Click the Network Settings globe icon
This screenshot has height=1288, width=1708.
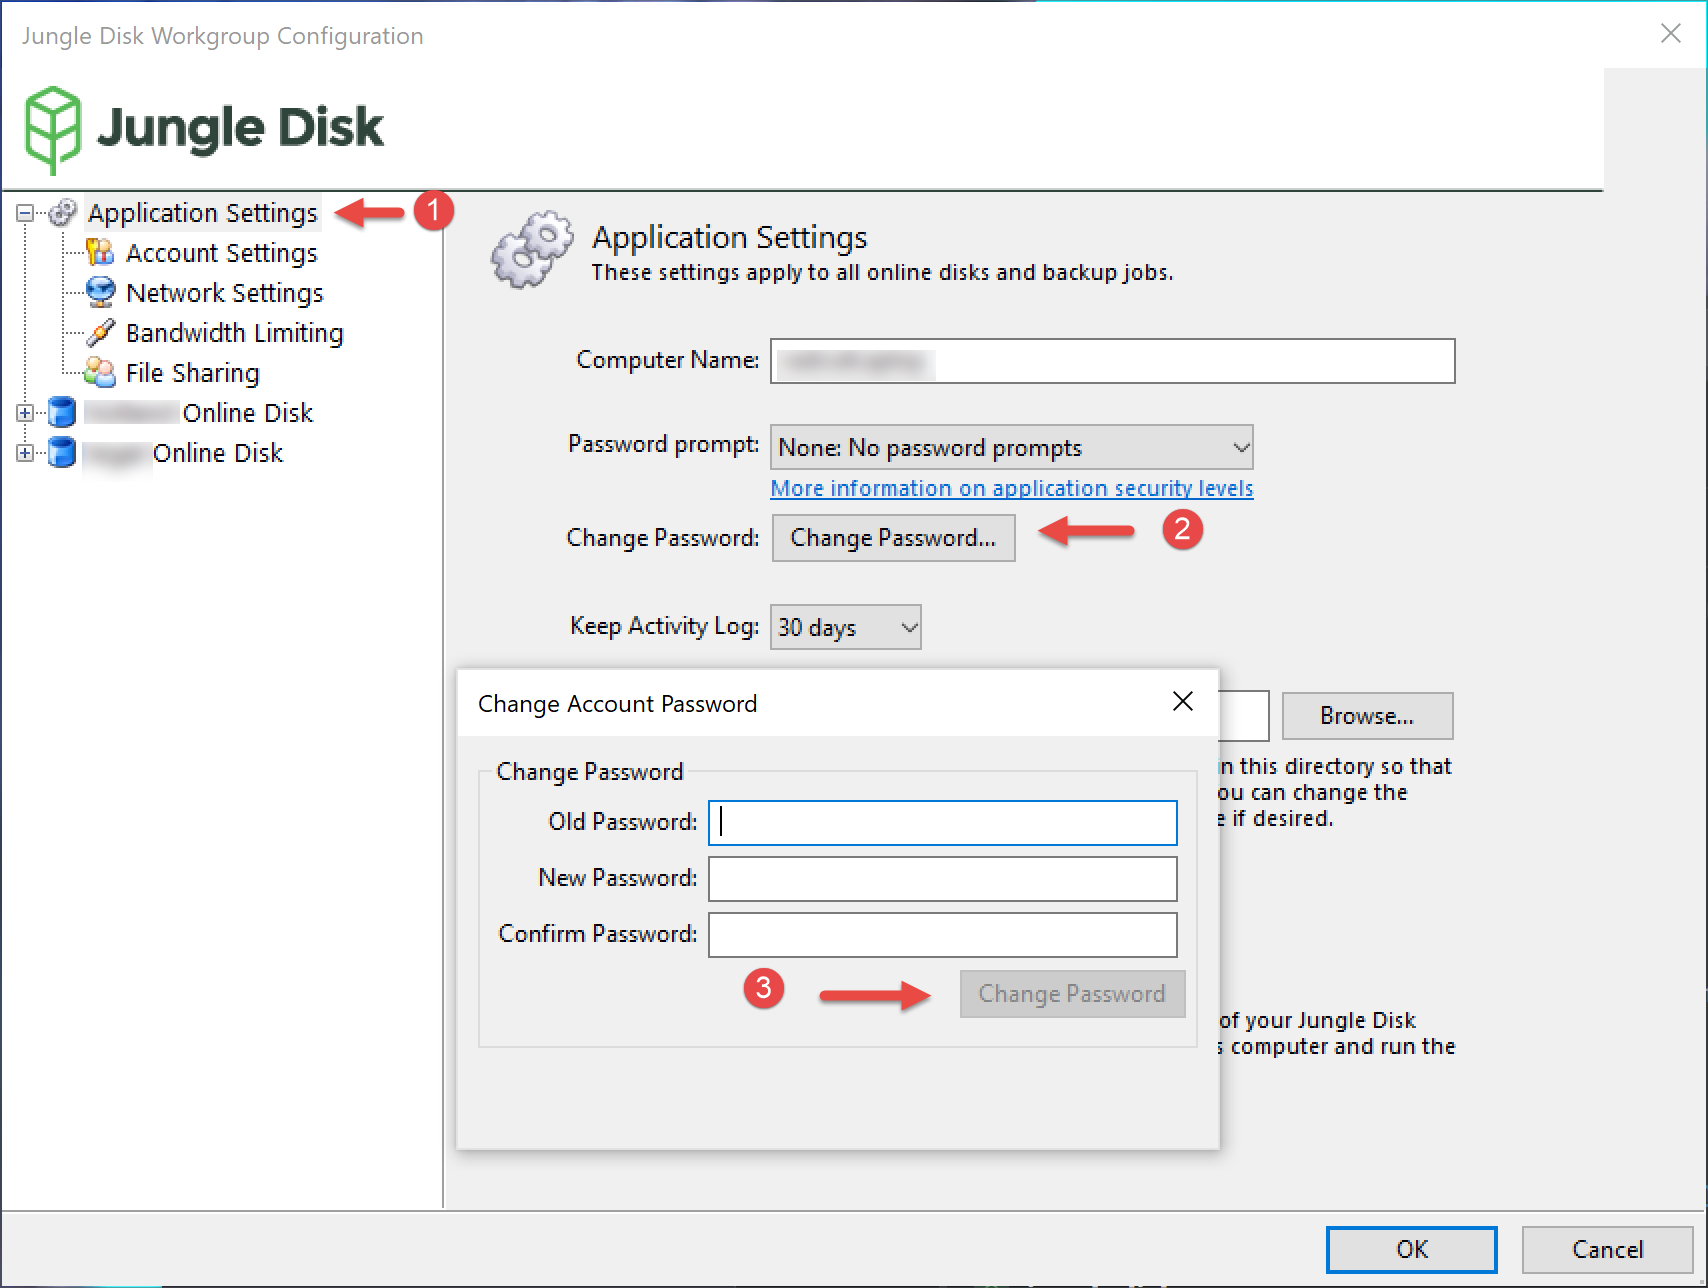(x=100, y=292)
